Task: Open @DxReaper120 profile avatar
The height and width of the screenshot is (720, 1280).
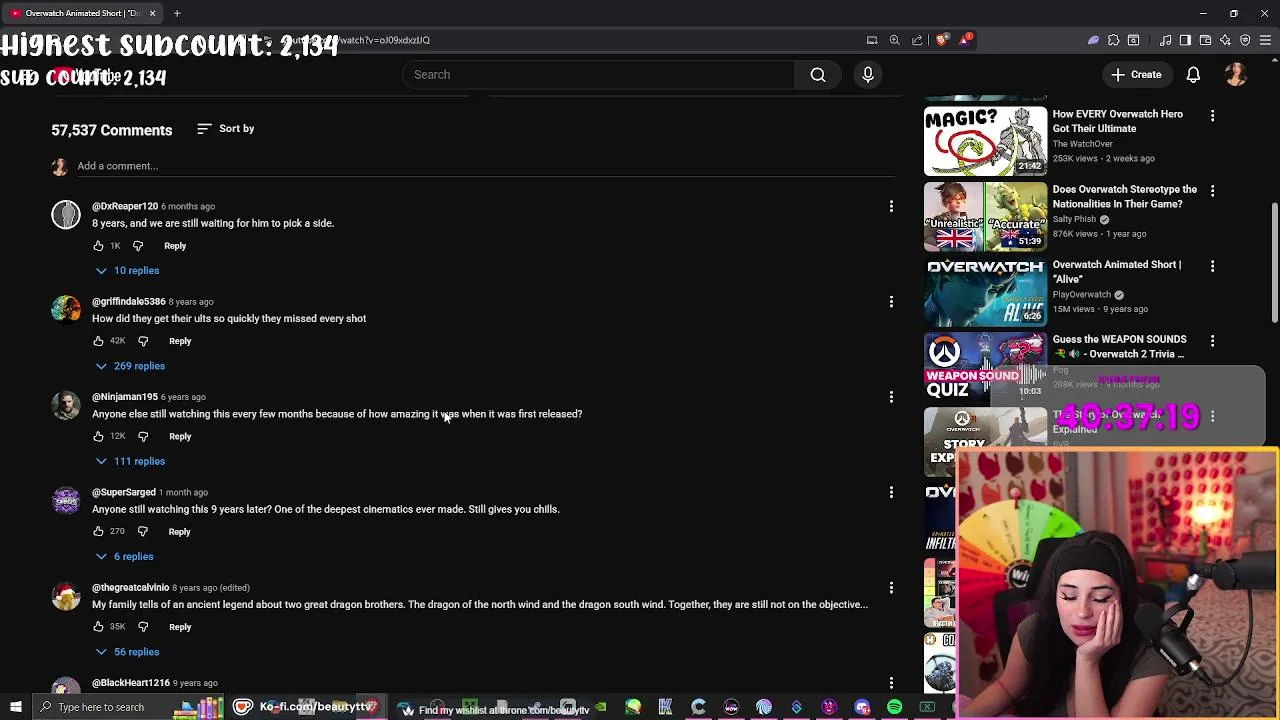Action: 66,215
